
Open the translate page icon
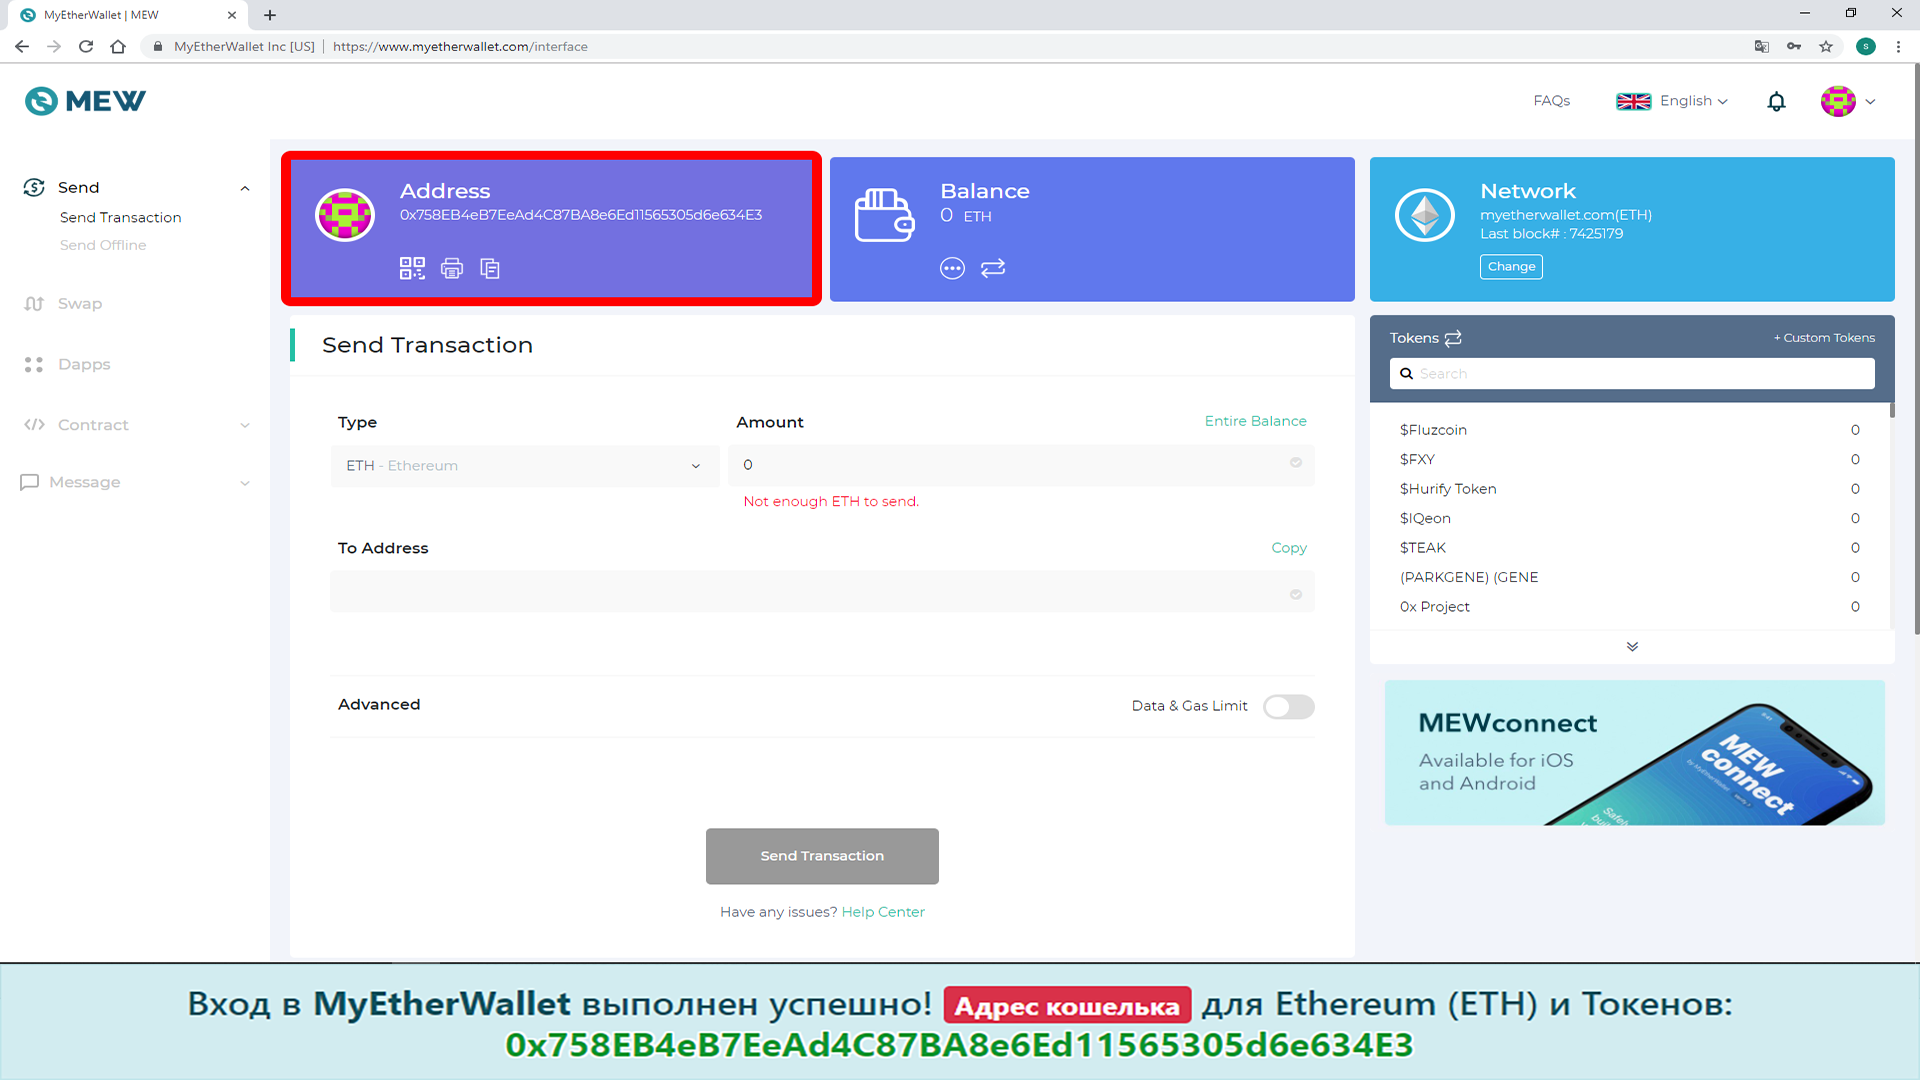tap(1762, 46)
